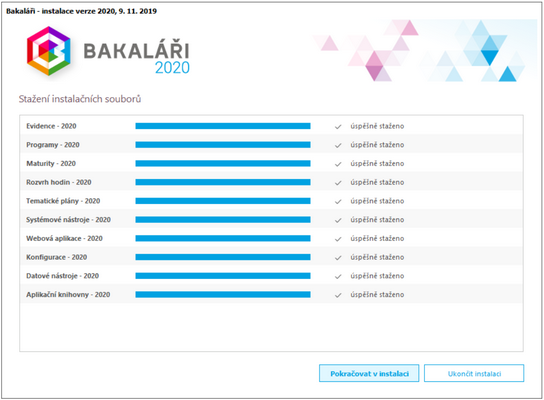
Task: Select the 'Evidence - 2020' label
Action: tap(51, 126)
